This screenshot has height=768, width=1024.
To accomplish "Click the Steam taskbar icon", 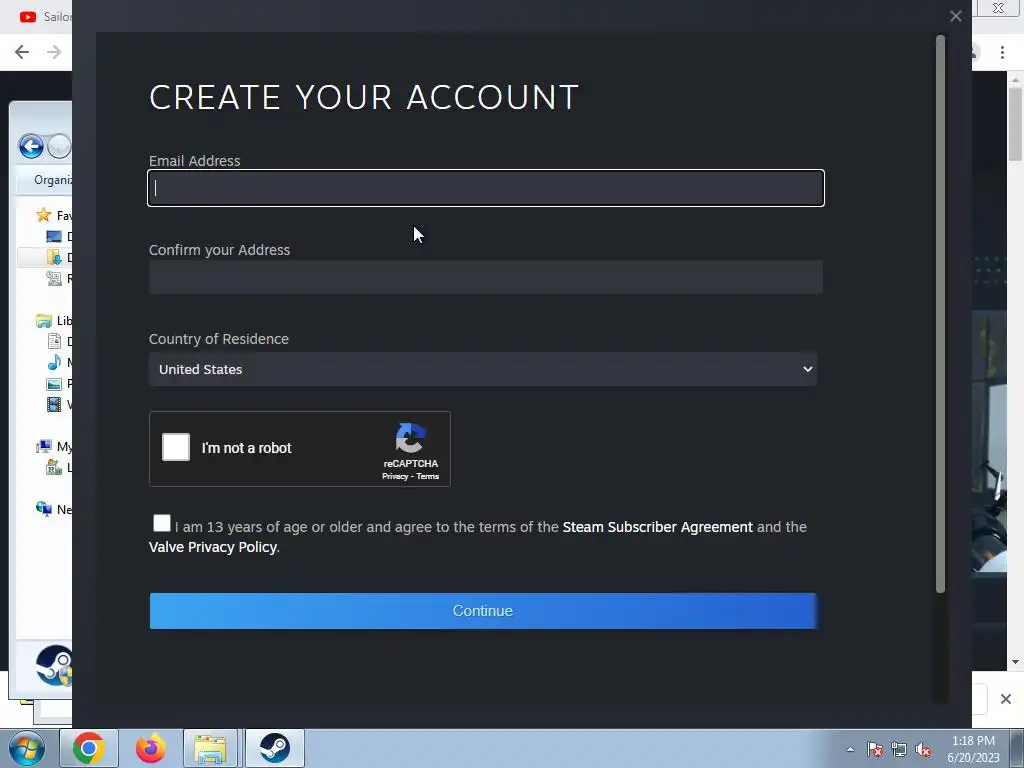I will [x=275, y=748].
